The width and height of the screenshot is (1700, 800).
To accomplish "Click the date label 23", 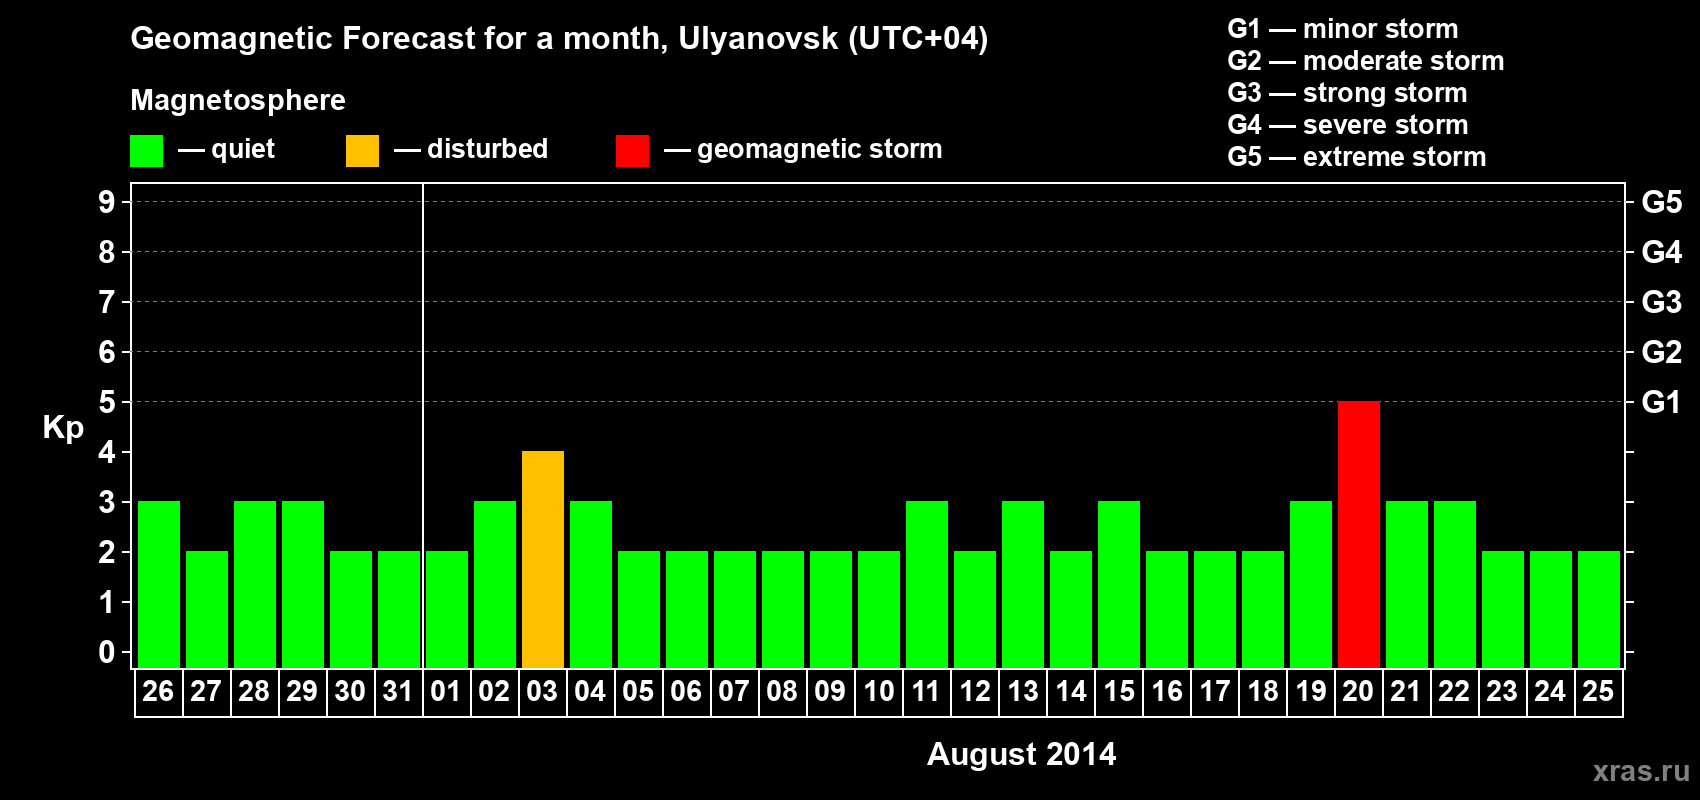I will (1502, 692).
